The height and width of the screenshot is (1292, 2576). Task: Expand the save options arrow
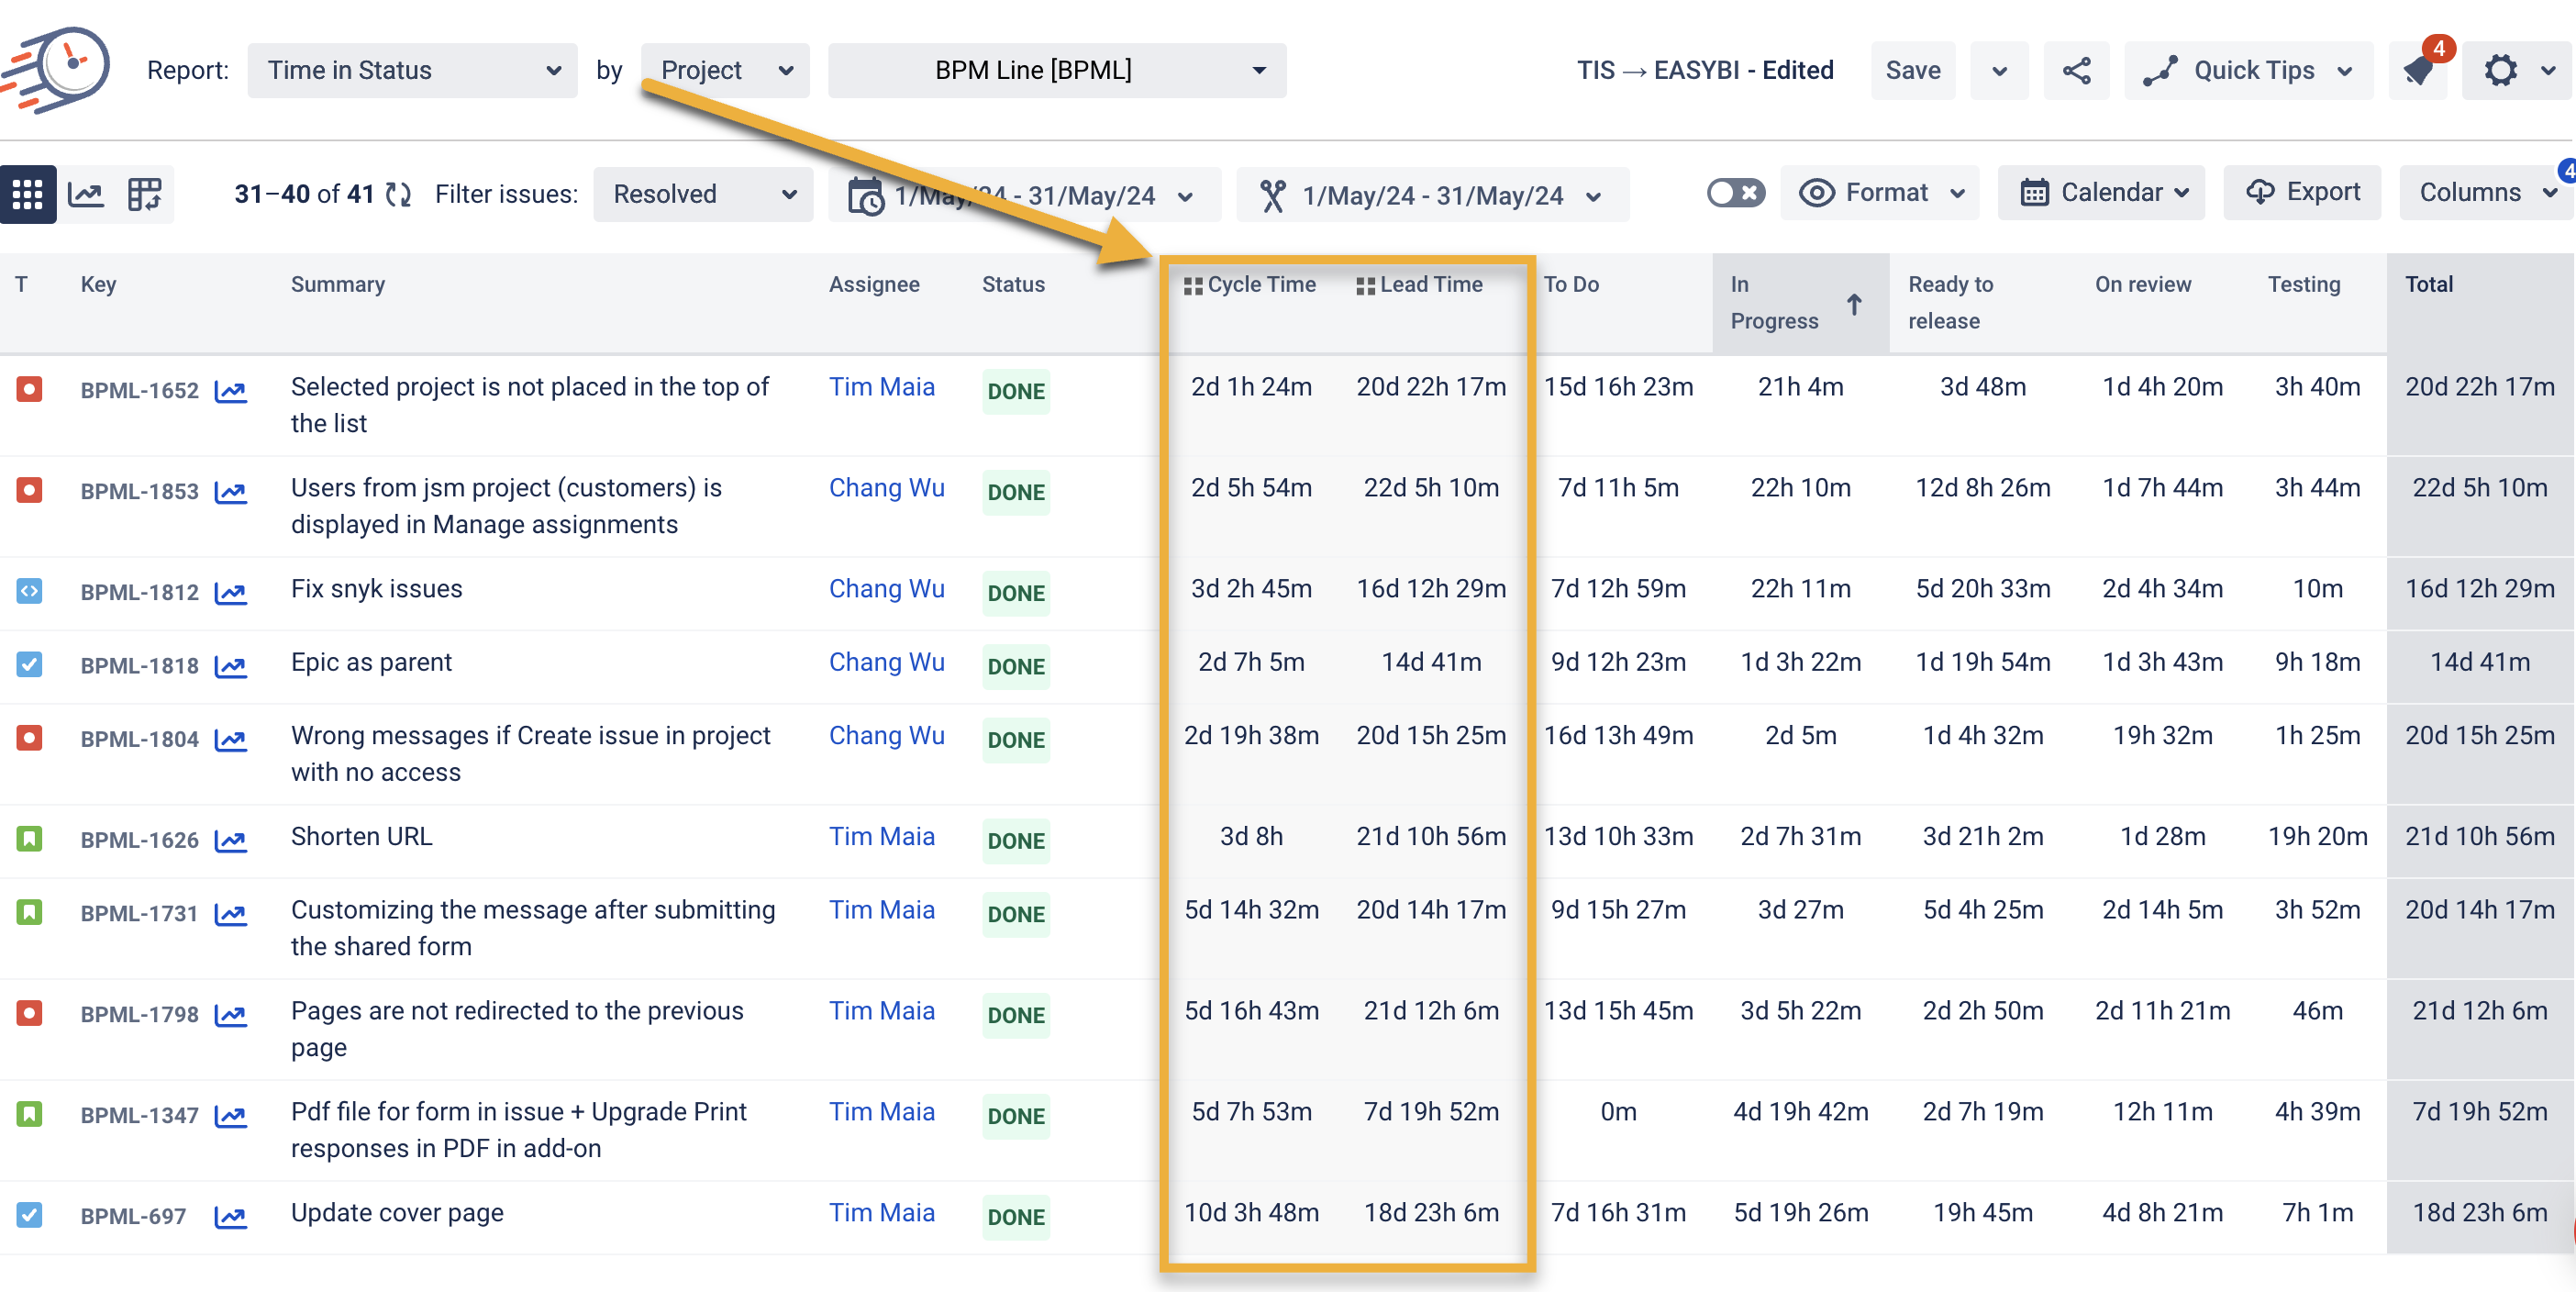pyautogui.click(x=1999, y=70)
